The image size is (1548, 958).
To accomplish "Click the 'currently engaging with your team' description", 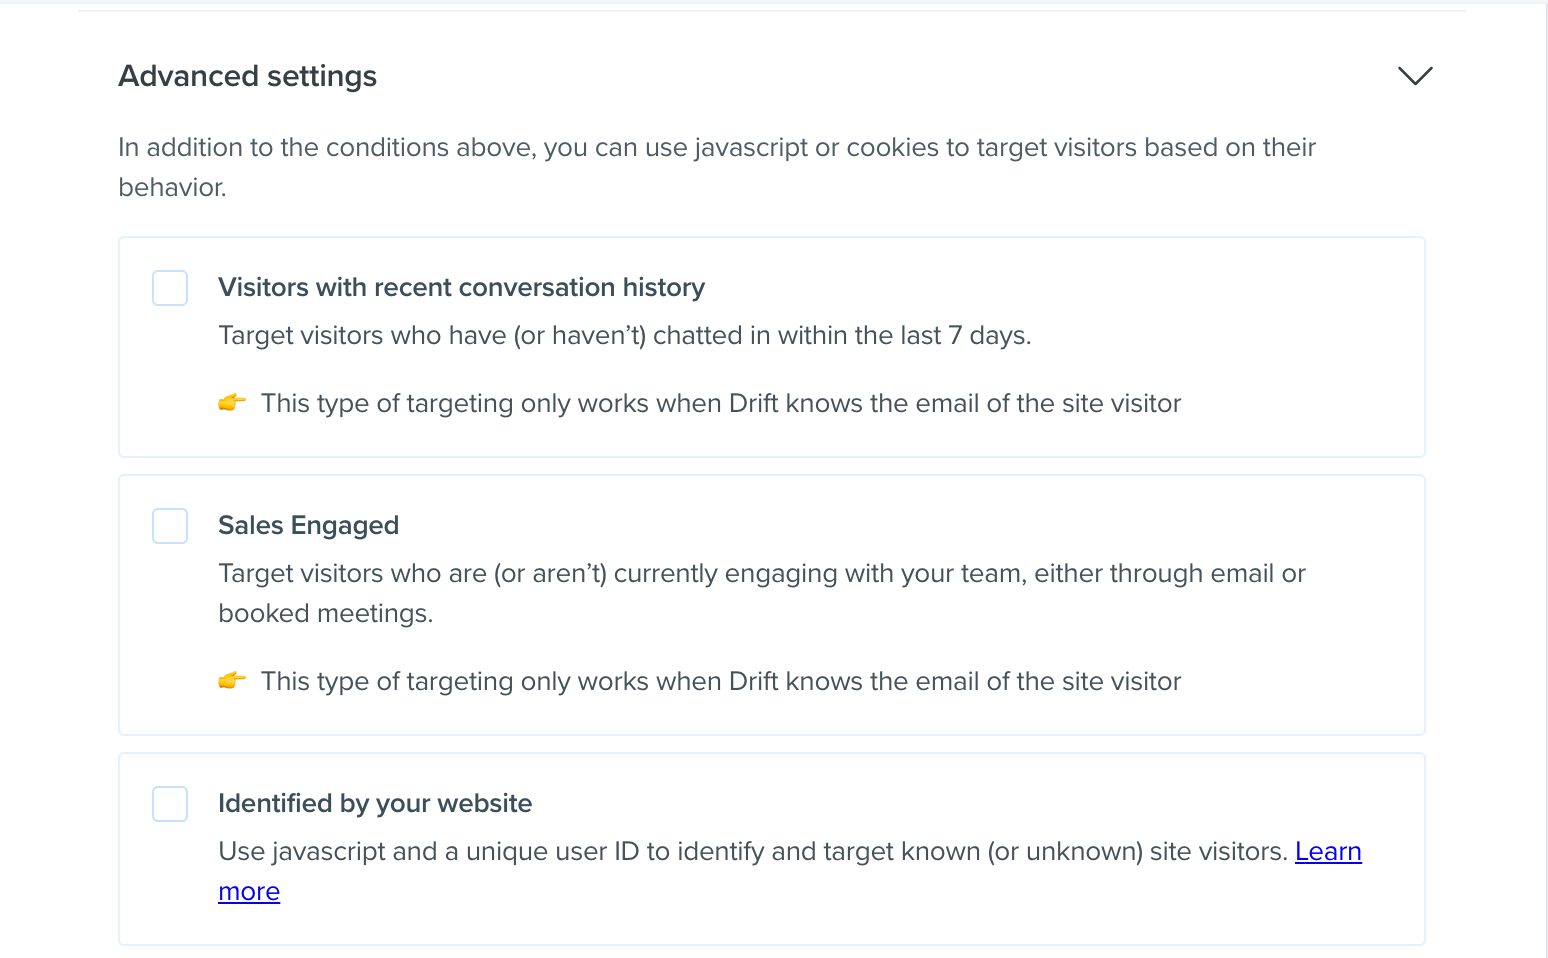I will (762, 574).
